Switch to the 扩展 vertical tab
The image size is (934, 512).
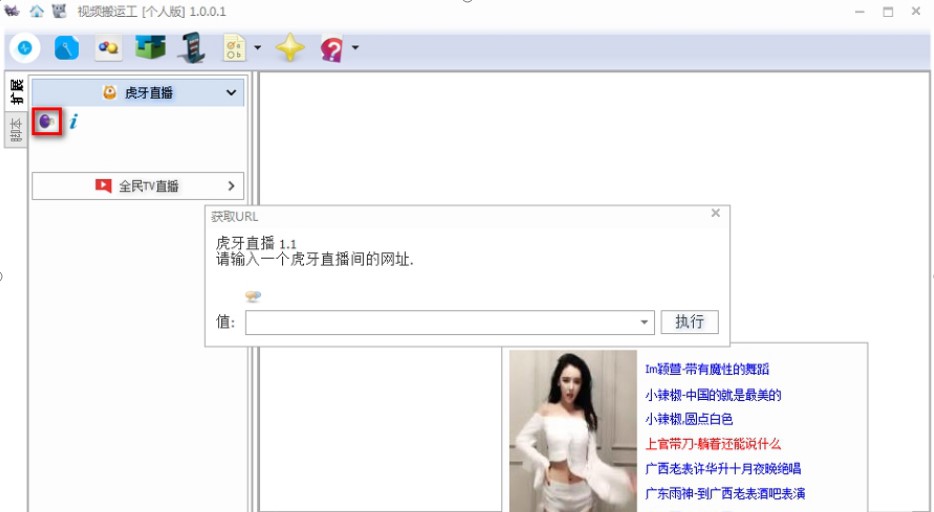[x=15, y=92]
